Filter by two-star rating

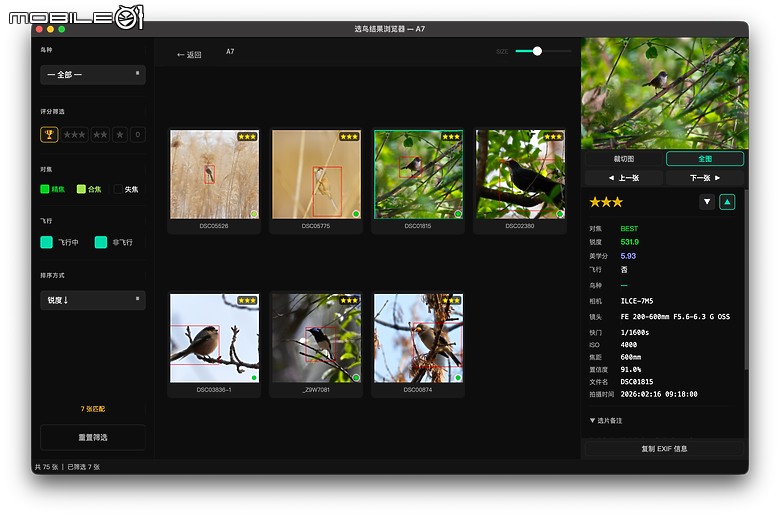pyautogui.click(x=100, y=134)
